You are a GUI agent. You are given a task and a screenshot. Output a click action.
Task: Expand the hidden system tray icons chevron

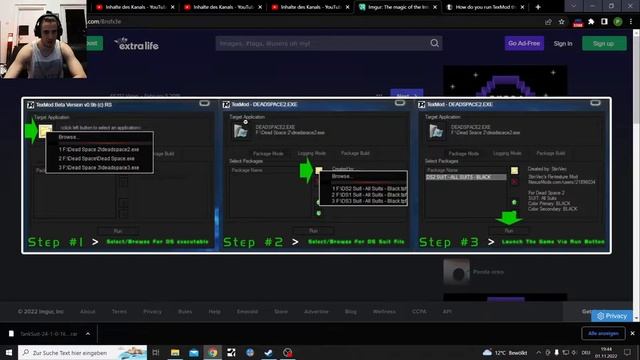539,353
